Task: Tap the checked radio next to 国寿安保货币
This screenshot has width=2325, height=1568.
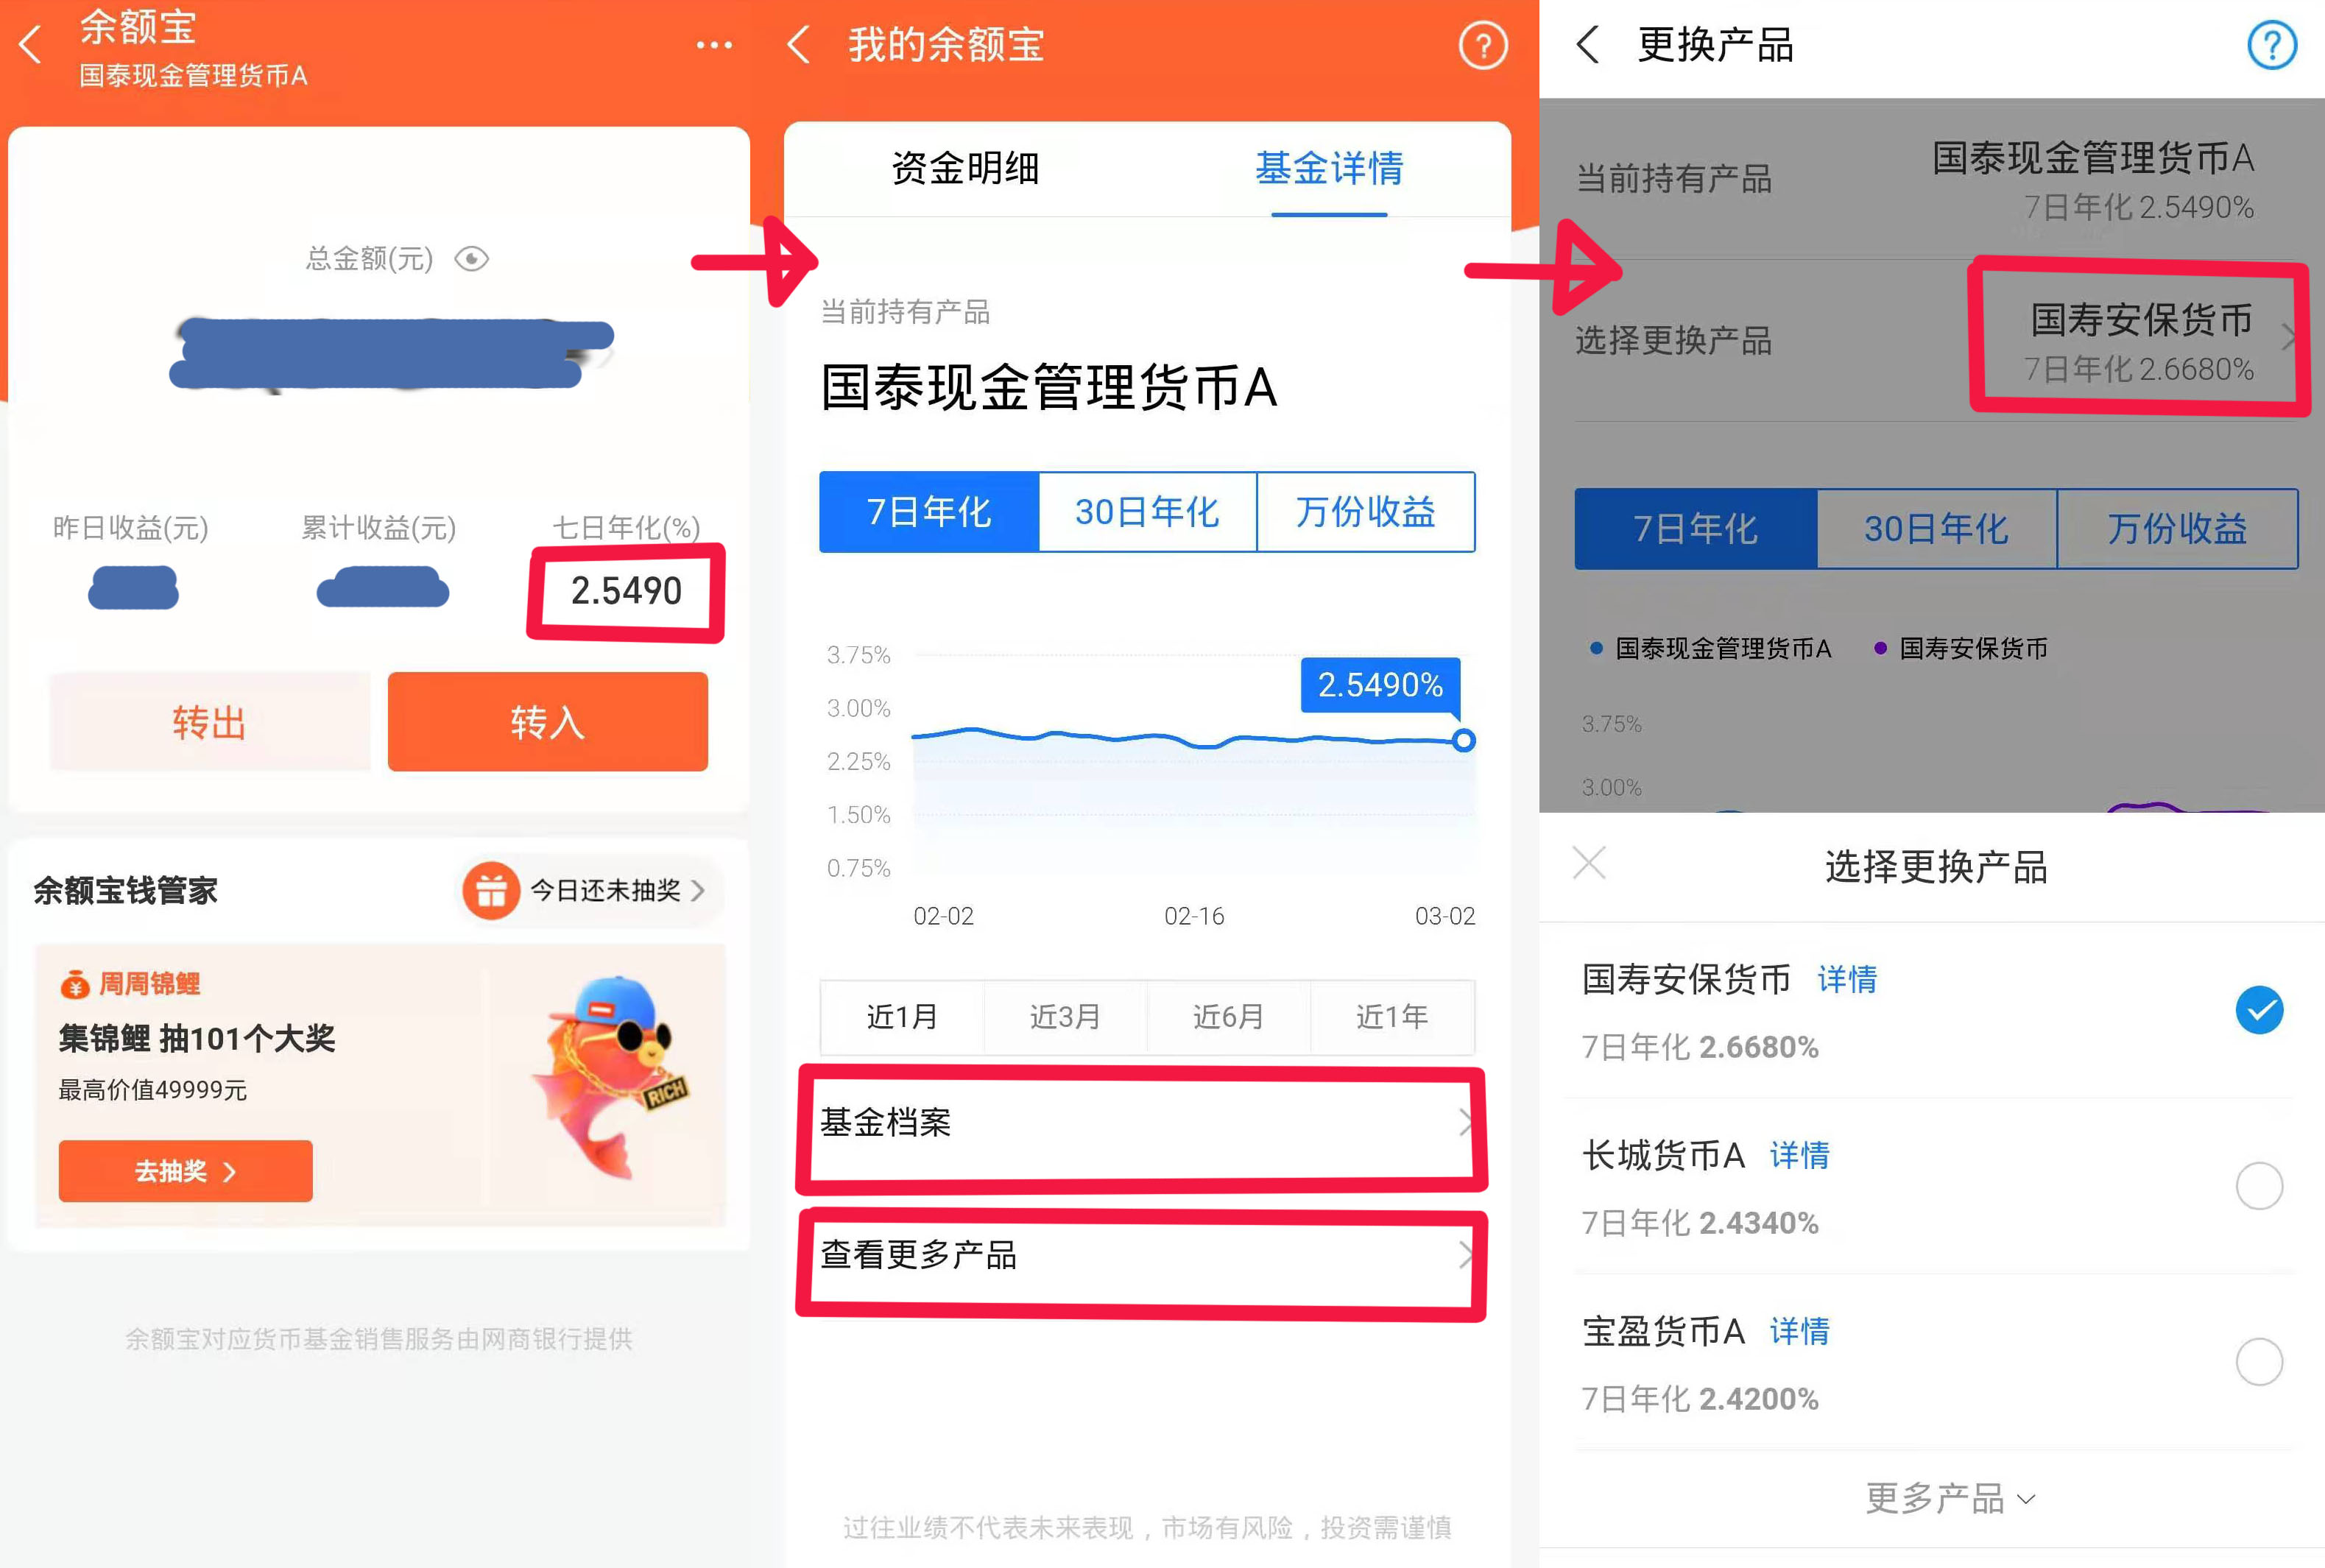Action: tap(2259, 1011)
